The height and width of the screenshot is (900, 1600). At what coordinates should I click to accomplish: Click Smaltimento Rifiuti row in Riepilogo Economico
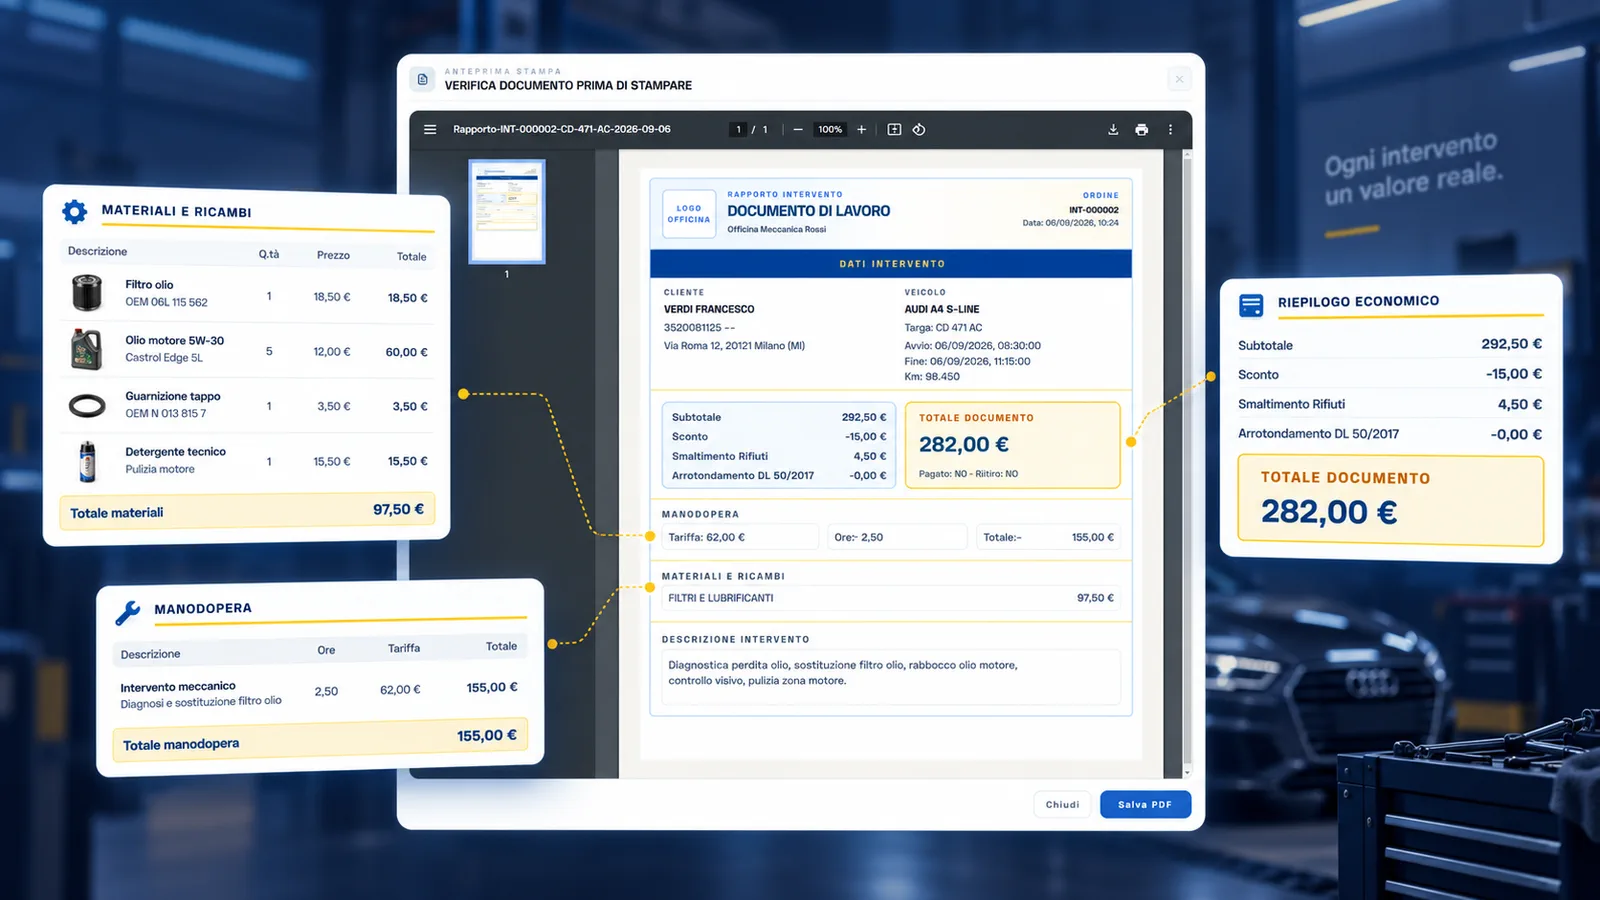[1390, 404]
